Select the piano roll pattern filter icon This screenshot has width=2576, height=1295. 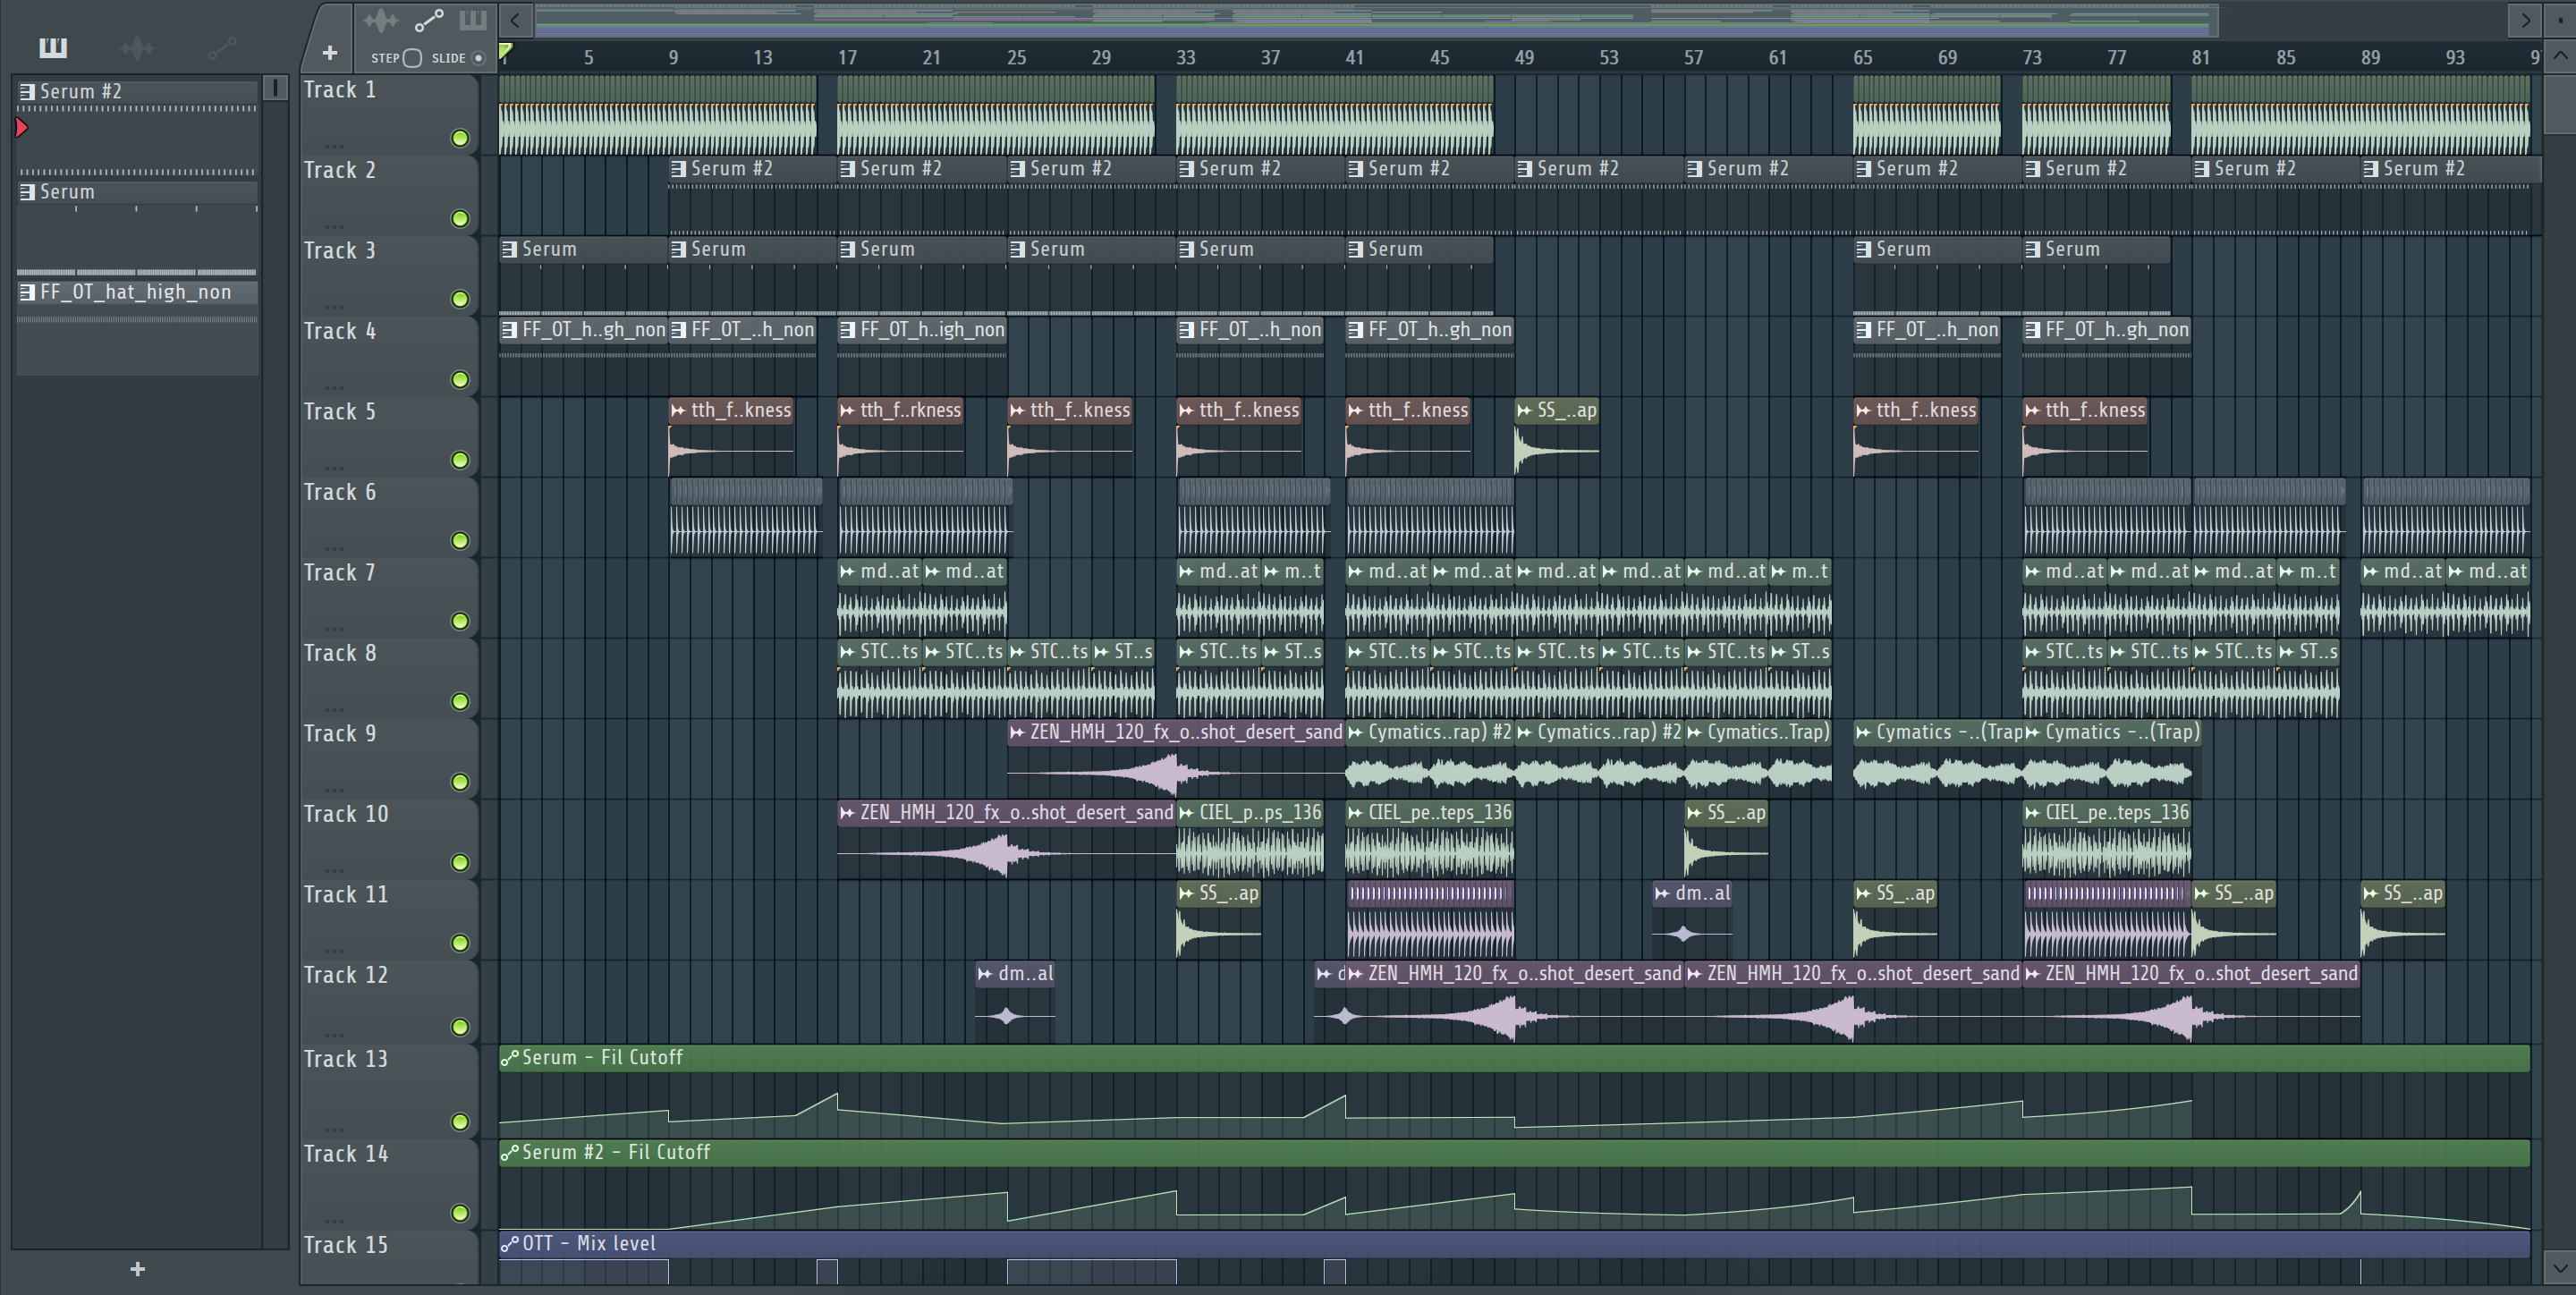[53, 47]
